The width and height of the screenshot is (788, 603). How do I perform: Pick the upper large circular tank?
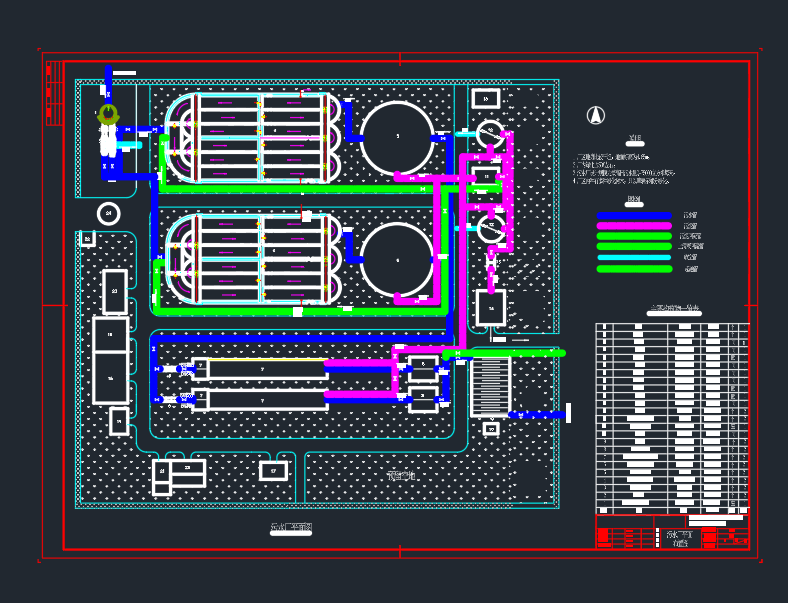(397, 137)
